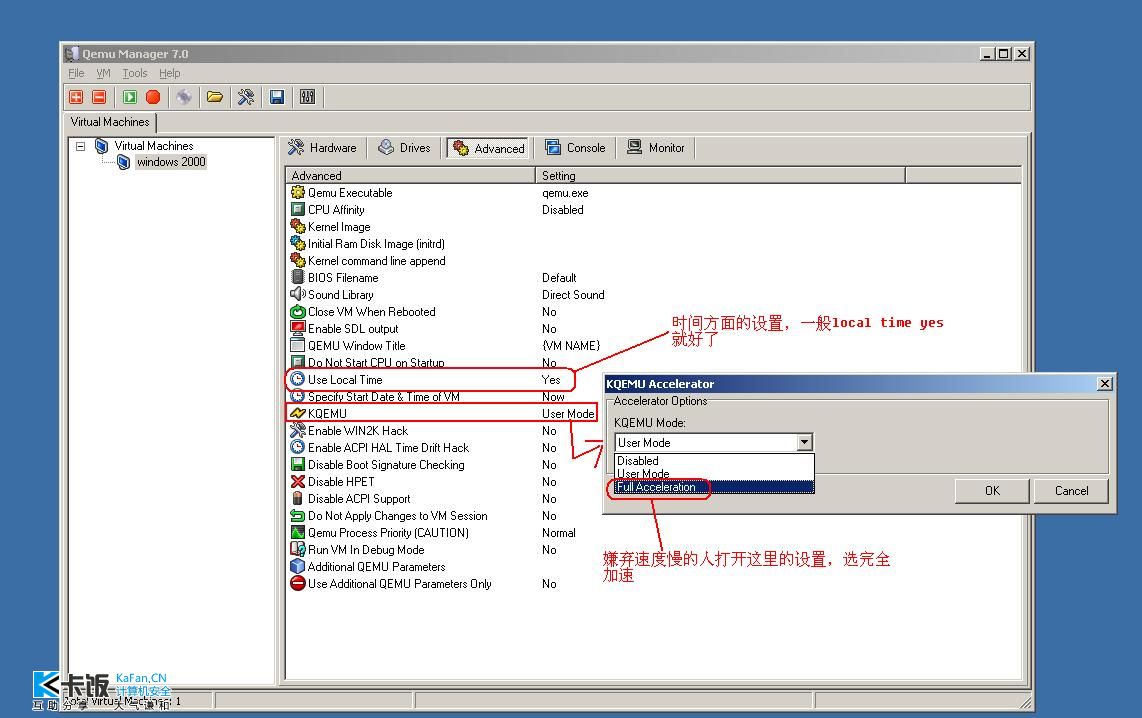The width and height of the screenshot is (1142, 718).
Task: Click the Sound Library speaker icon
Action: (298, 294)
